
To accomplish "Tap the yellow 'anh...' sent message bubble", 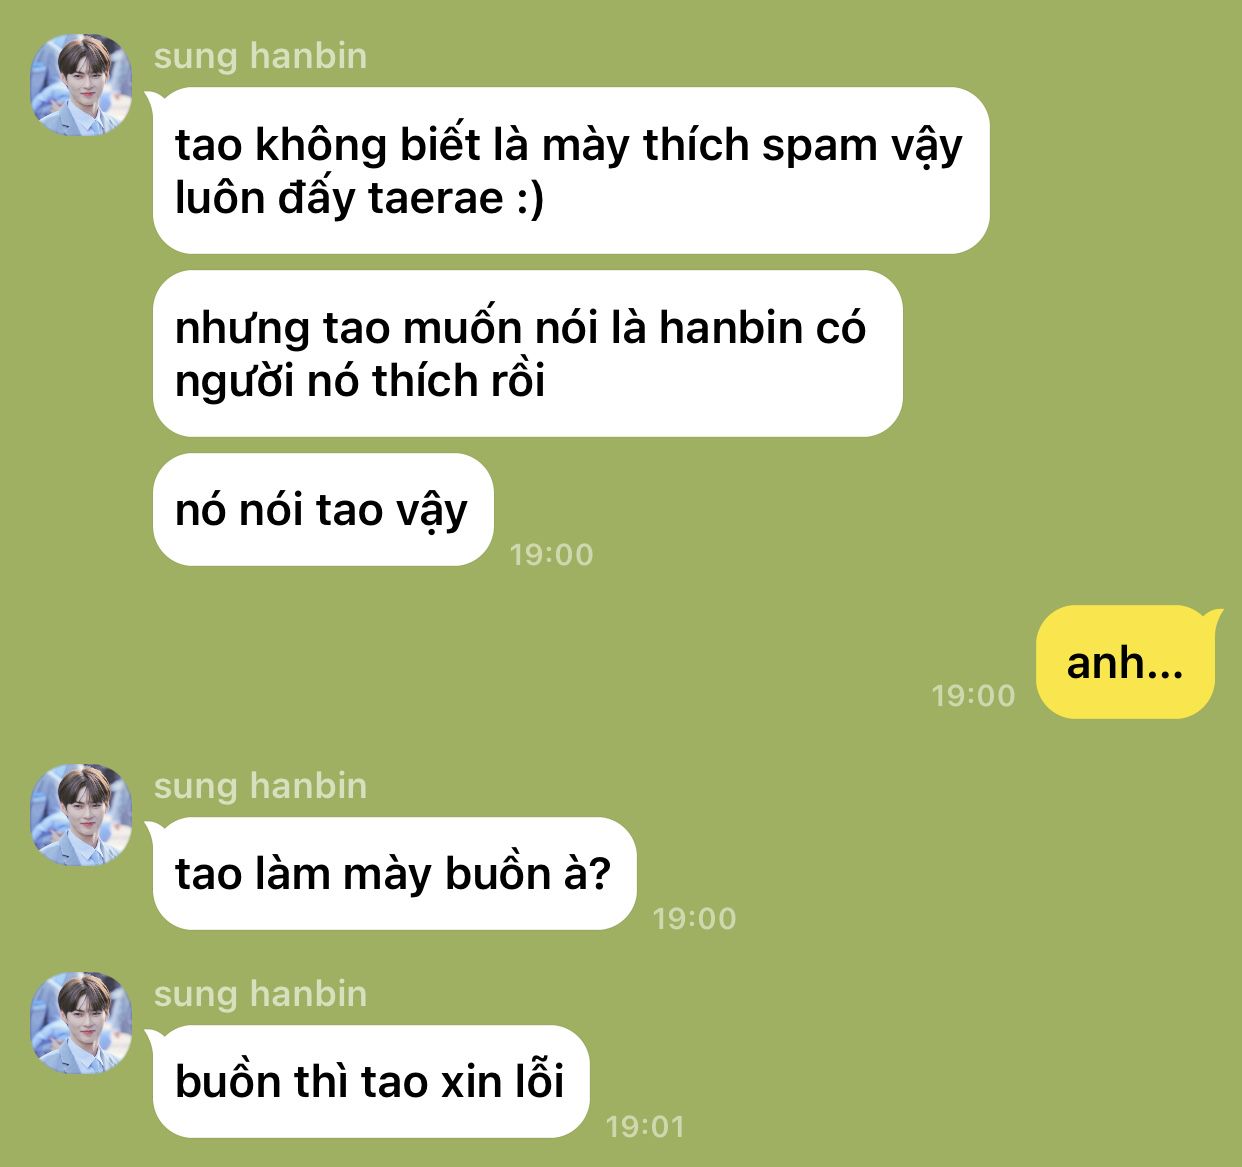I will pos(1126,662).
